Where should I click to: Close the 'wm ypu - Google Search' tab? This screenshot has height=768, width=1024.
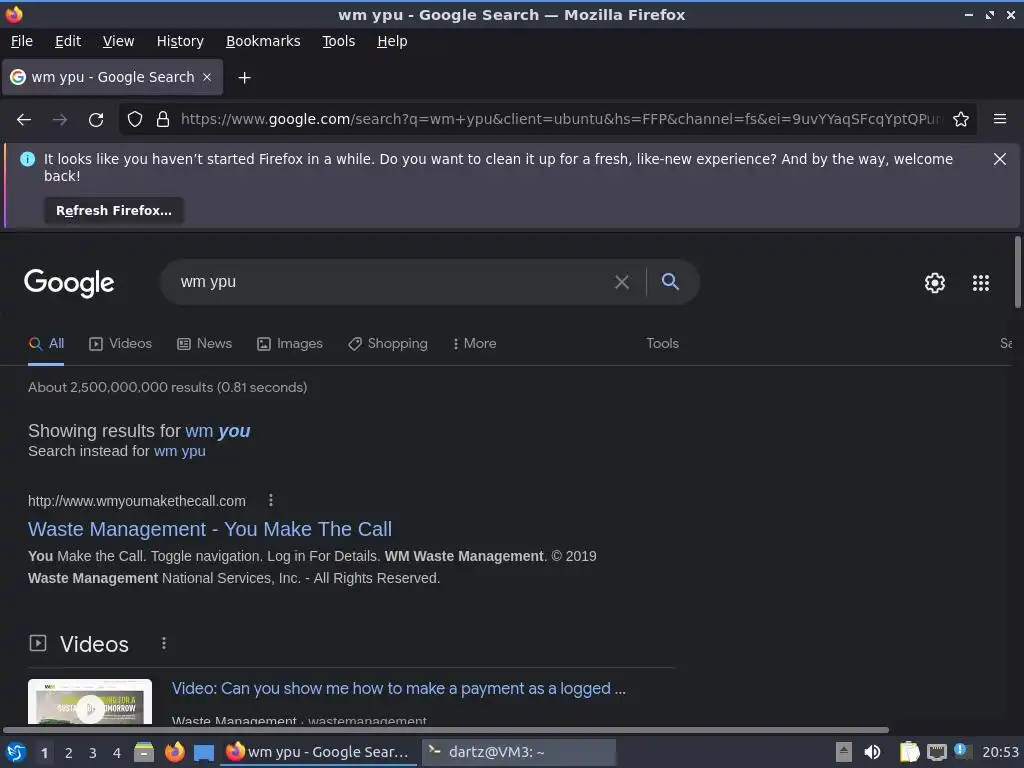tap(207, 77)
